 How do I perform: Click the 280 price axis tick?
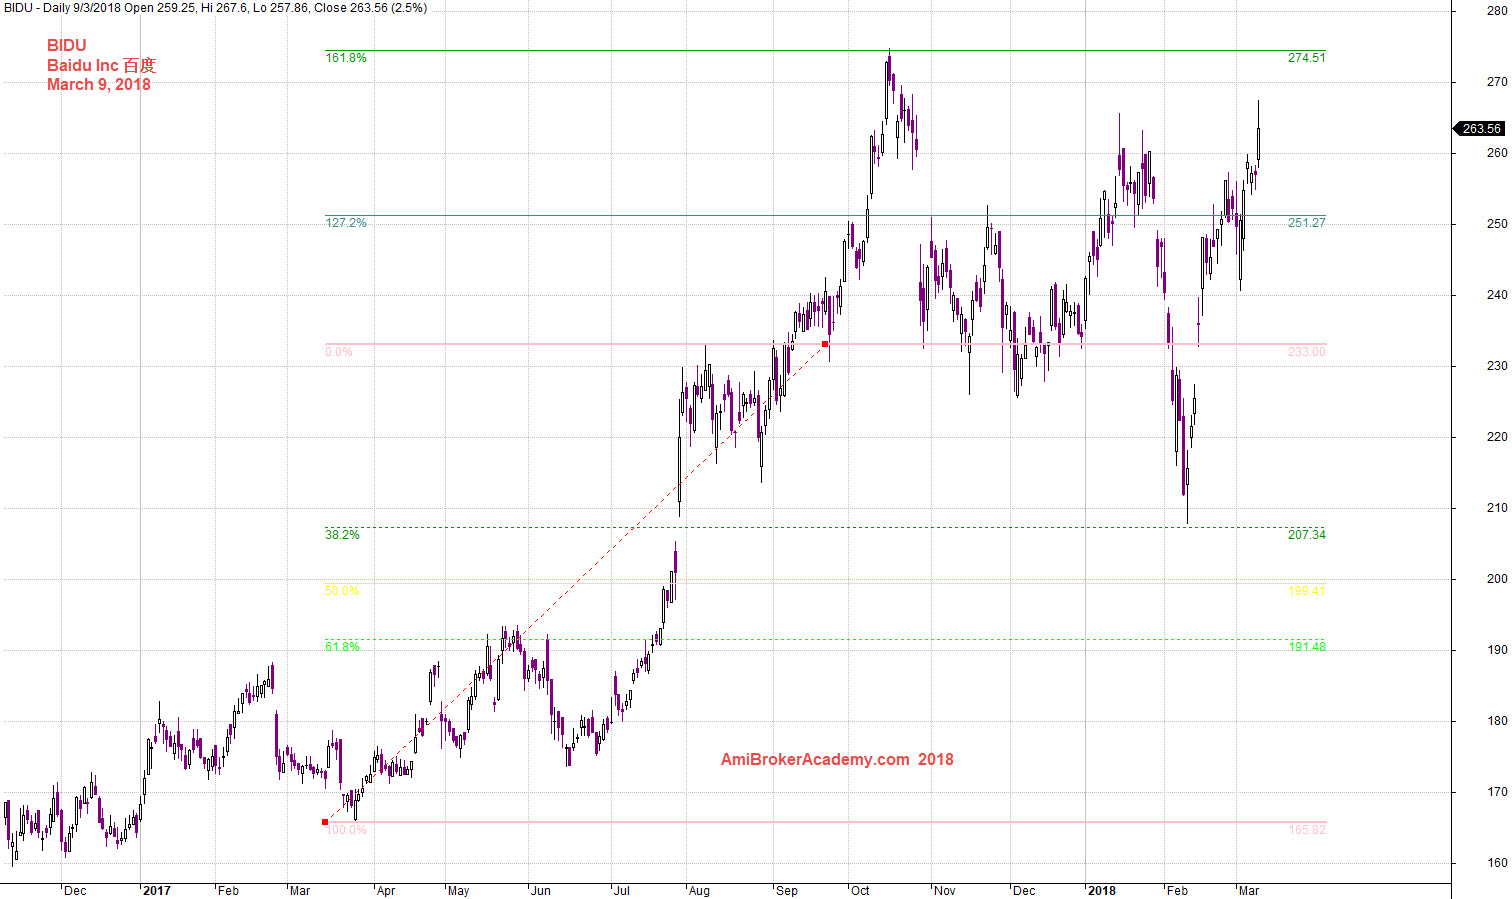(x=1496, y=11)
